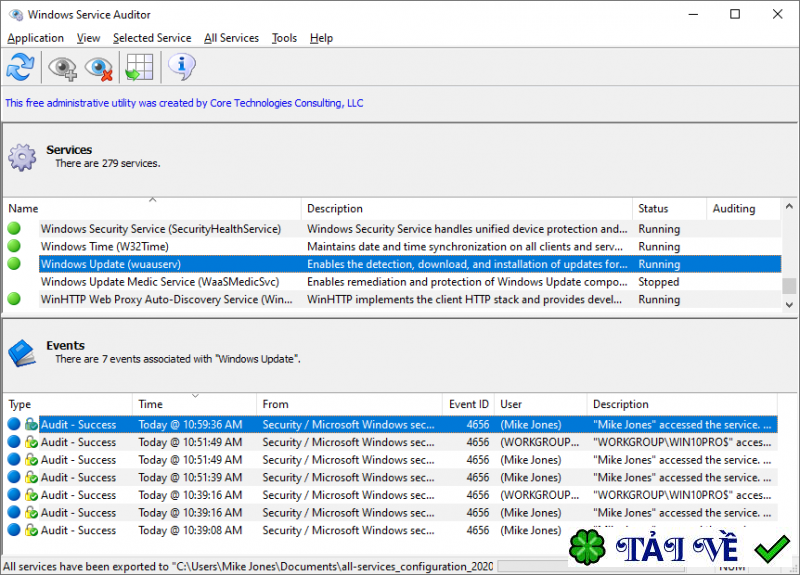Sort services by the Name column header

(150, 209)
